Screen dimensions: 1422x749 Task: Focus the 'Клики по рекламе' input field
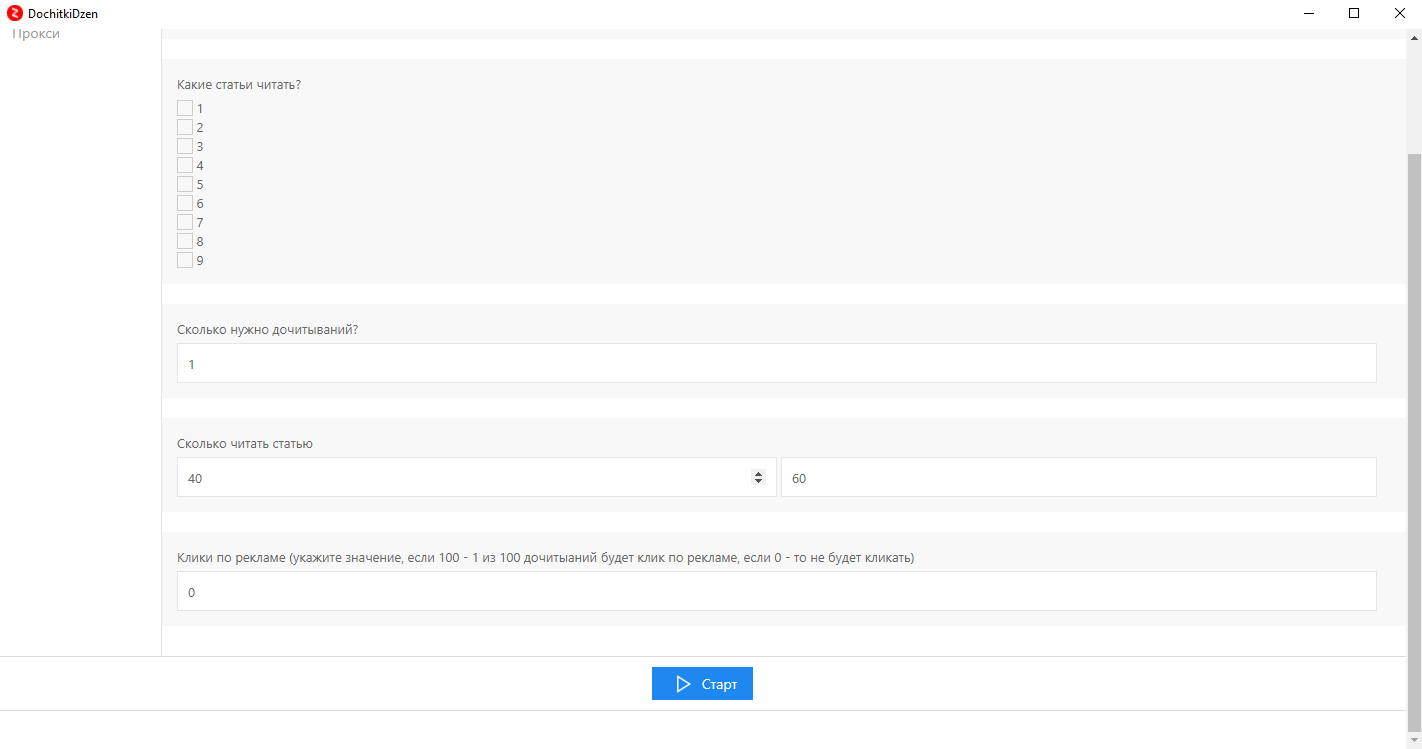coord(776,592)
